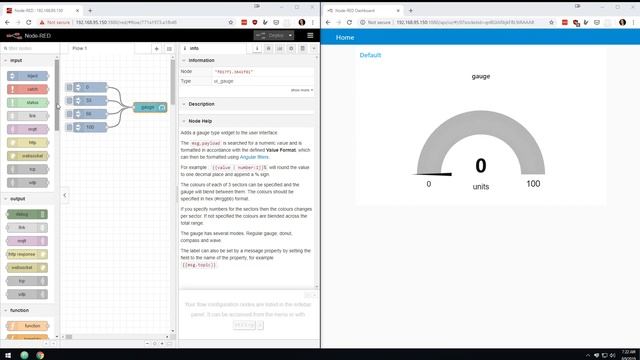The height and width of the screenshot is (360, 640).
Task: Collapse the palette with arrow handle
Action: pyautogui.click(x=65, y=195)
